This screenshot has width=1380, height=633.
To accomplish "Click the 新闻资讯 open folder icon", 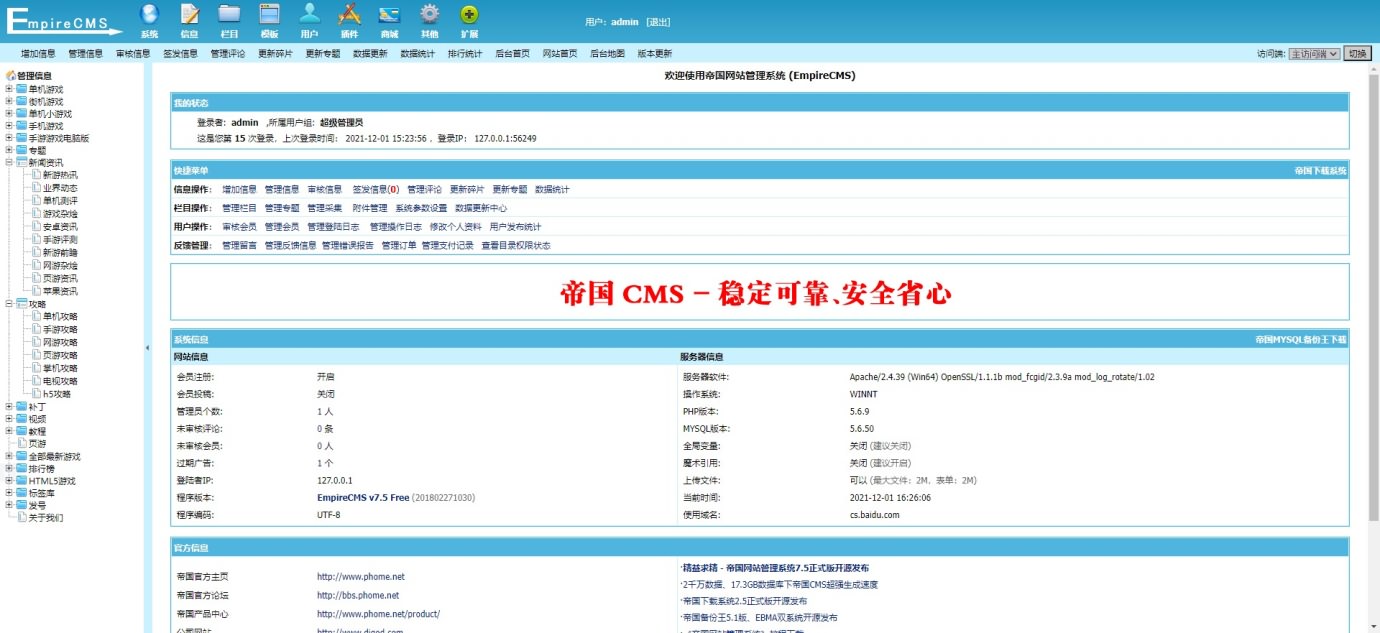I will click(22, 162).
